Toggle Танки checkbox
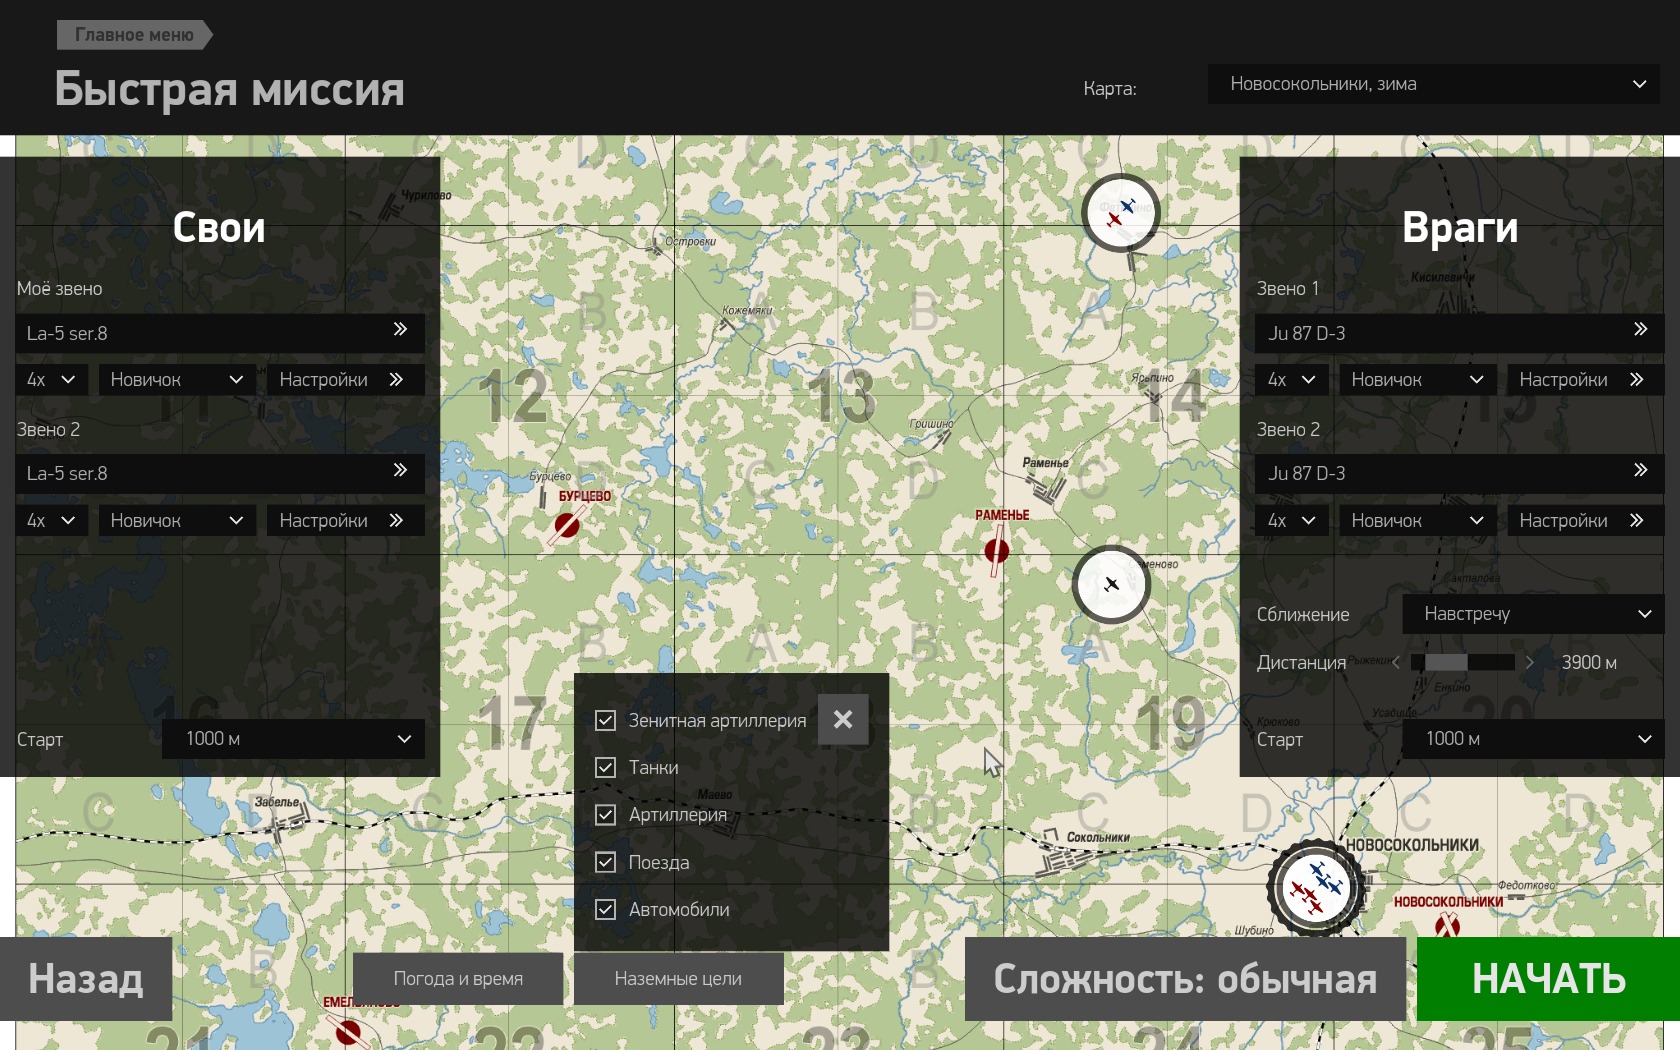Viewport: 1680px width, 1050px height. coord(605,767)
